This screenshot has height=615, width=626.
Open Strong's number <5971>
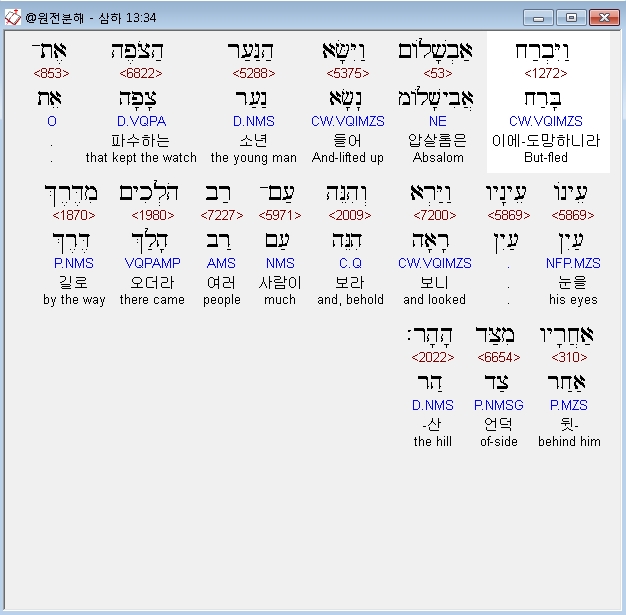tap(280, 215)
